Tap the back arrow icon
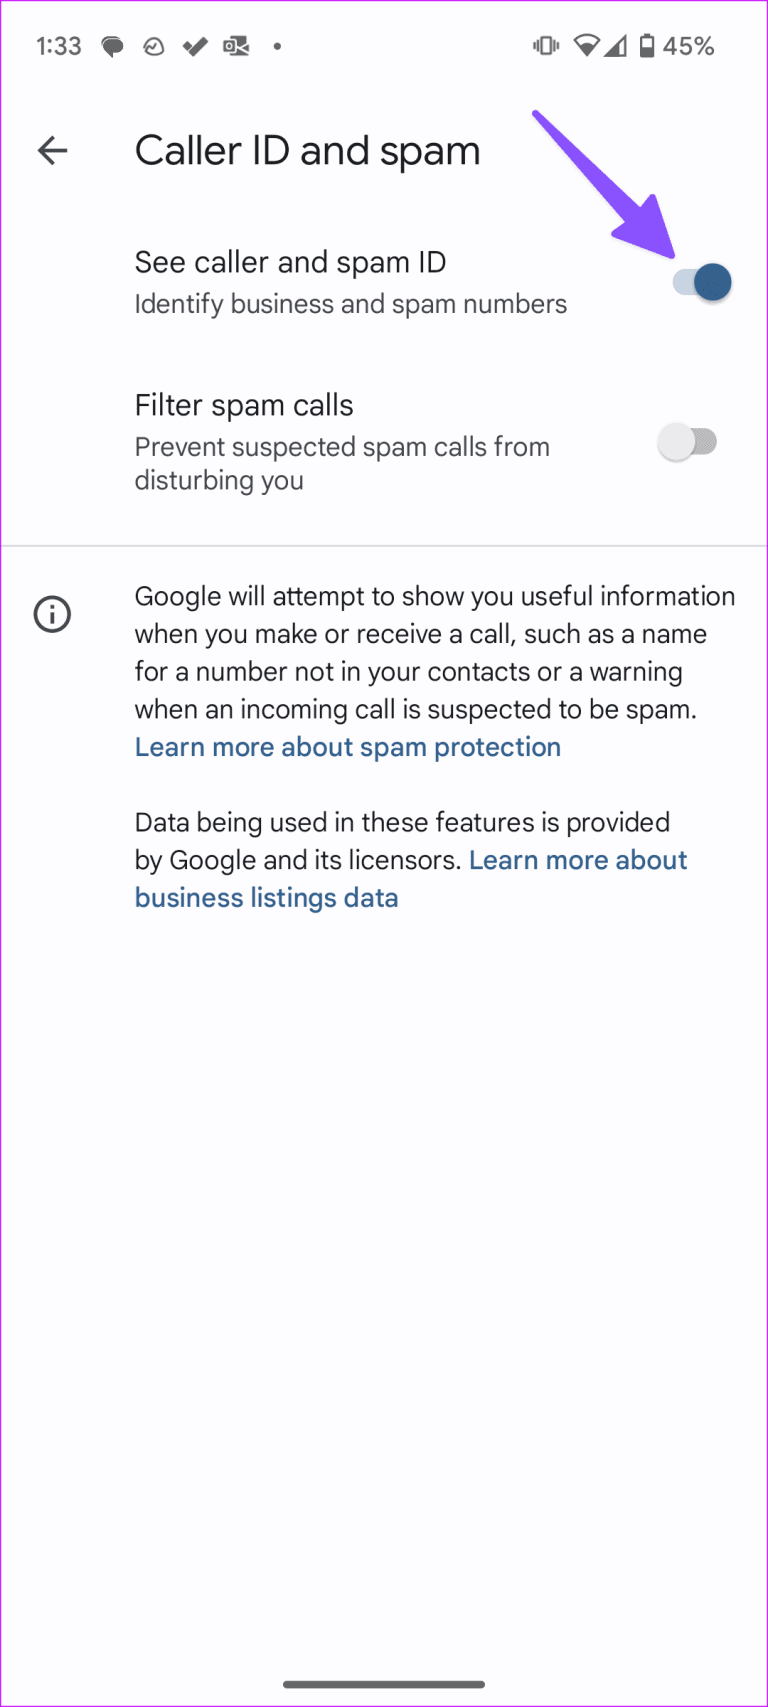 52,150
